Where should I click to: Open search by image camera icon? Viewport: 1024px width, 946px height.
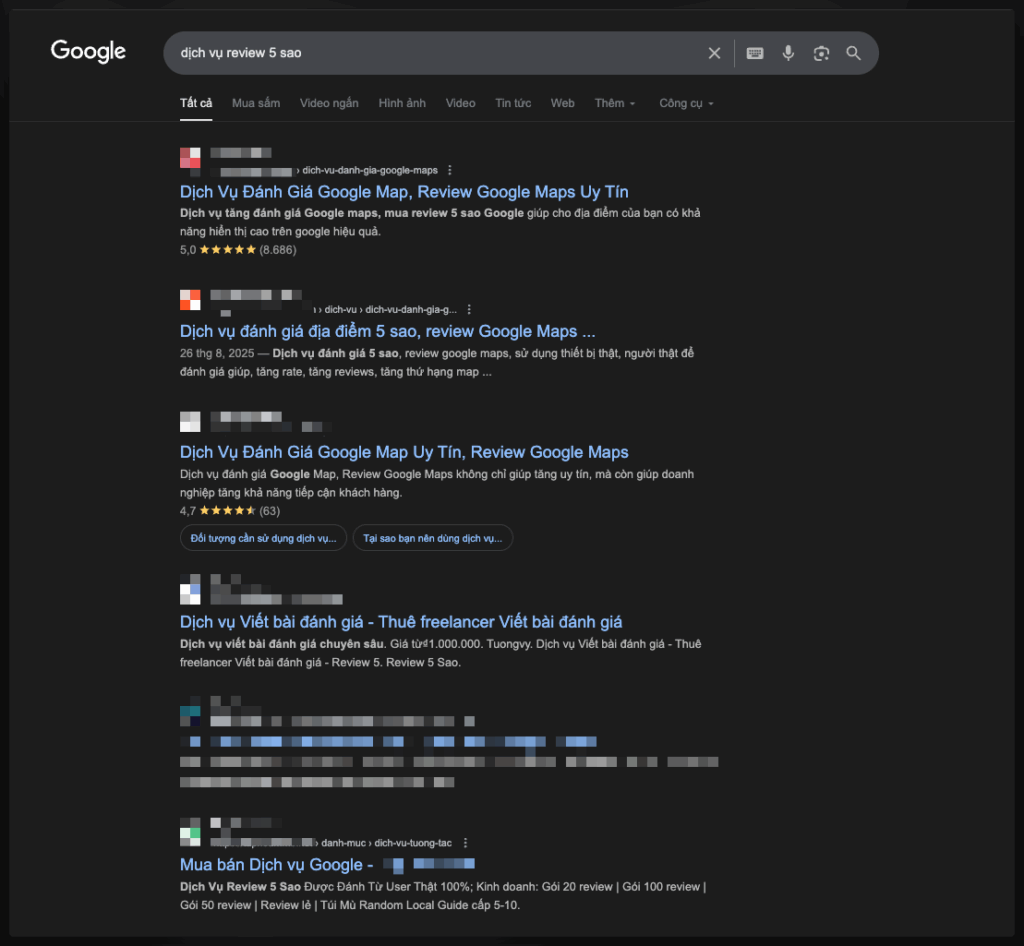821,53
